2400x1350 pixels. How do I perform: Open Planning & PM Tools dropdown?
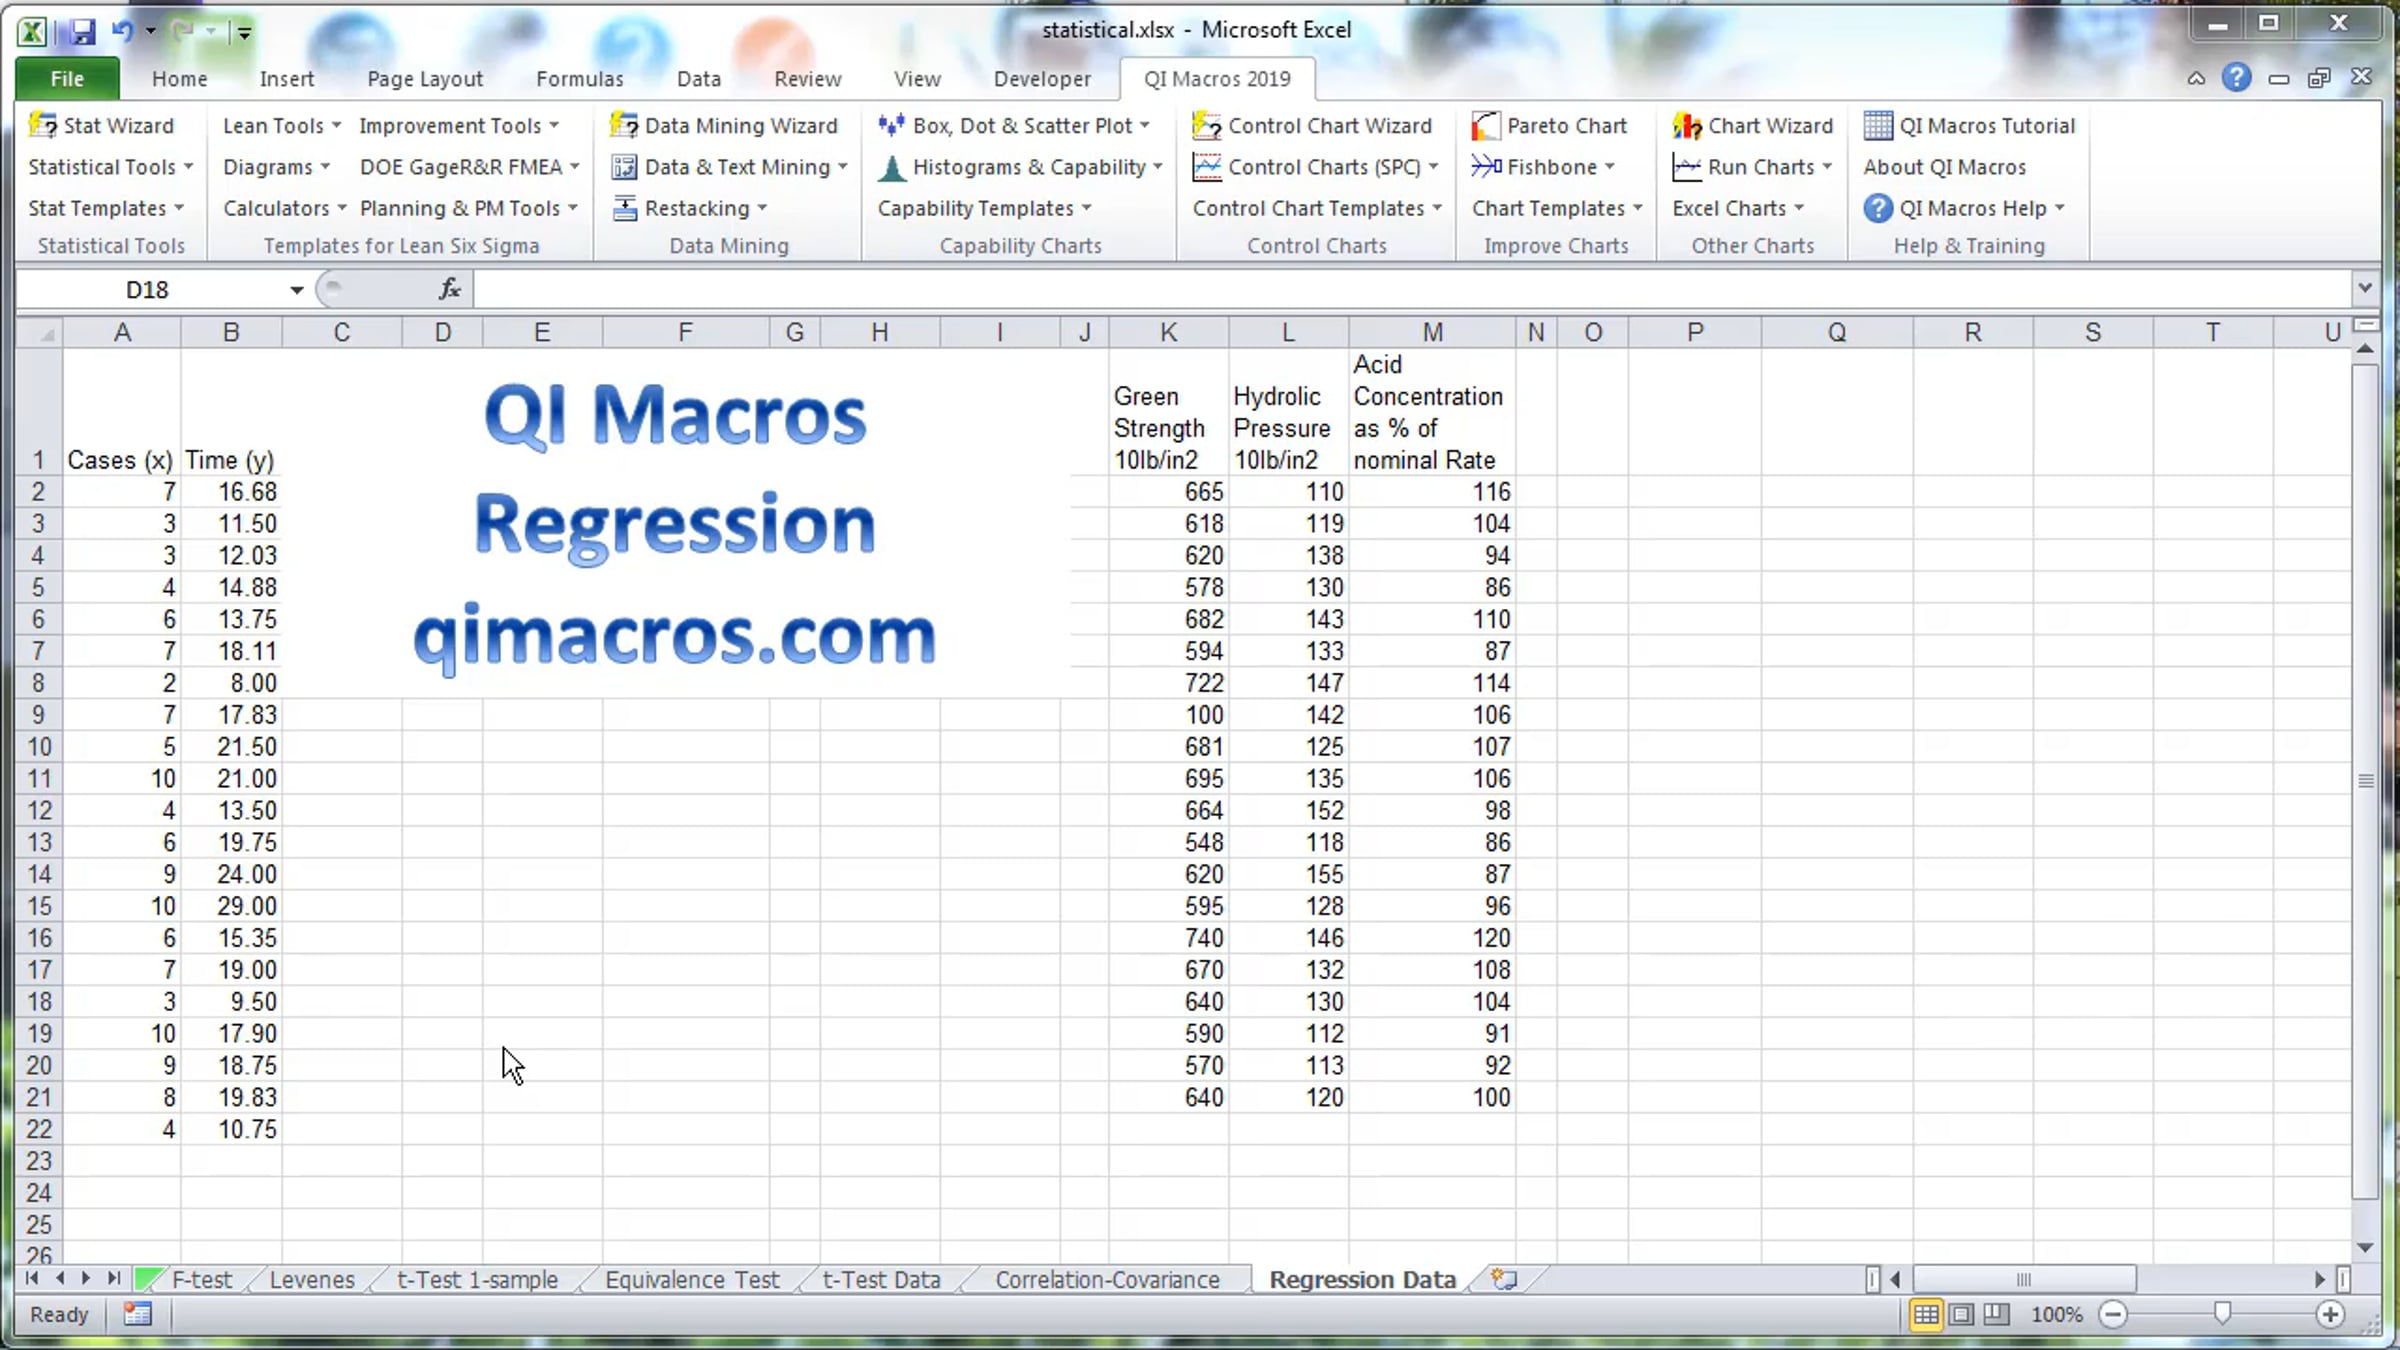pyautogui.click(x=469, y=208)
